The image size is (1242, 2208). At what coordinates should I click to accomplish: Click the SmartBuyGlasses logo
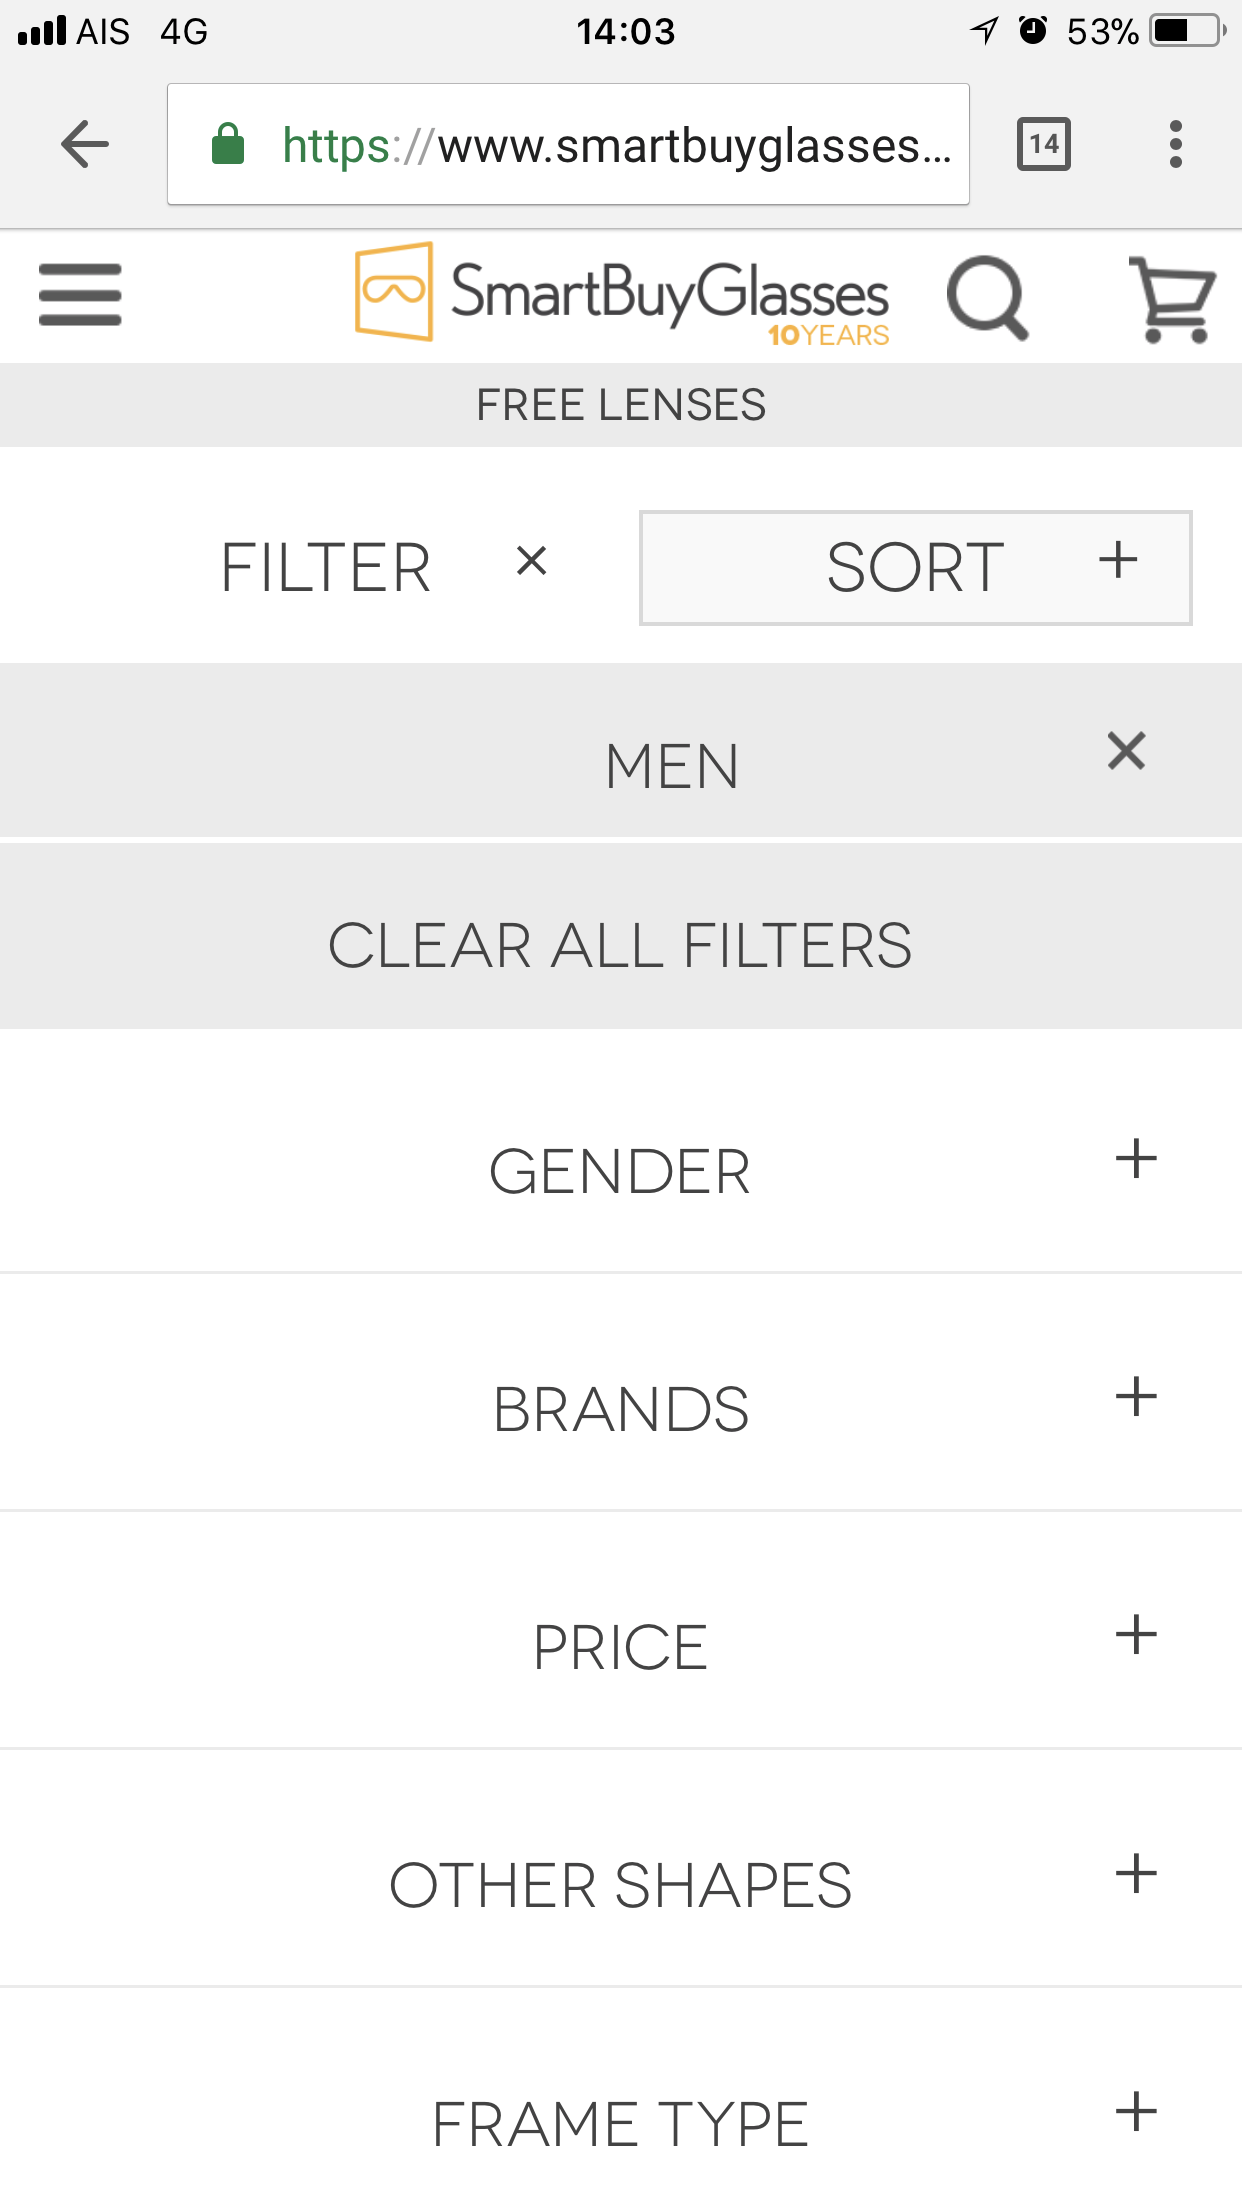pos(622,293)
